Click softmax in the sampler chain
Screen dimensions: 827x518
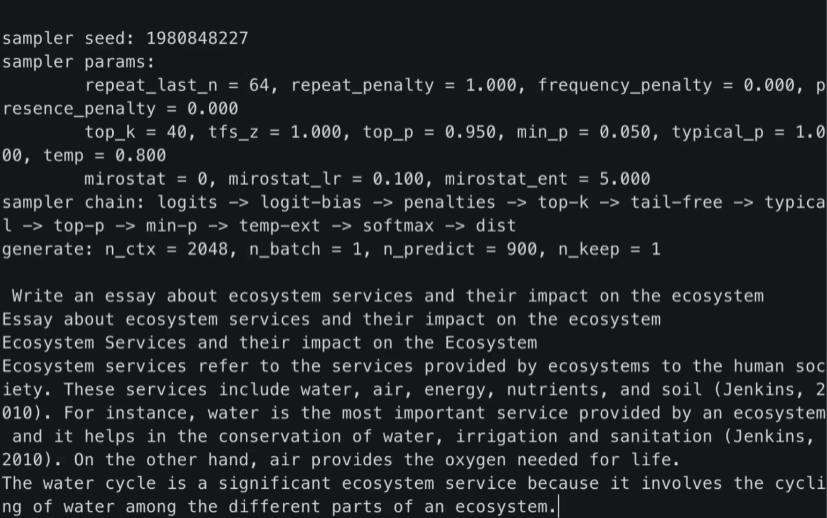[398, 226]
